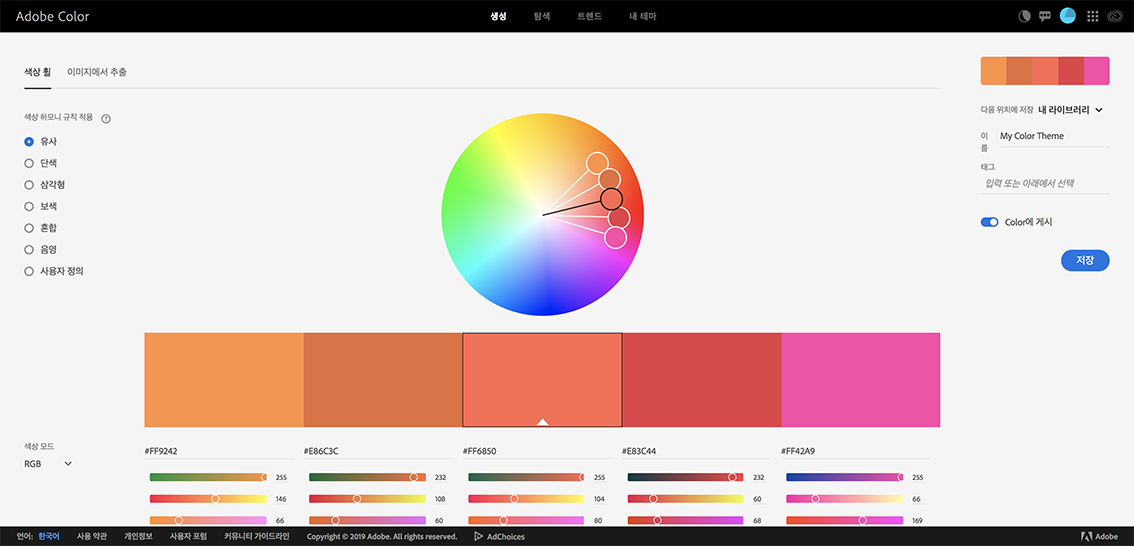1134x546 pixels.
Task: Open the 내 테마 tab
Action: [643, 16]
